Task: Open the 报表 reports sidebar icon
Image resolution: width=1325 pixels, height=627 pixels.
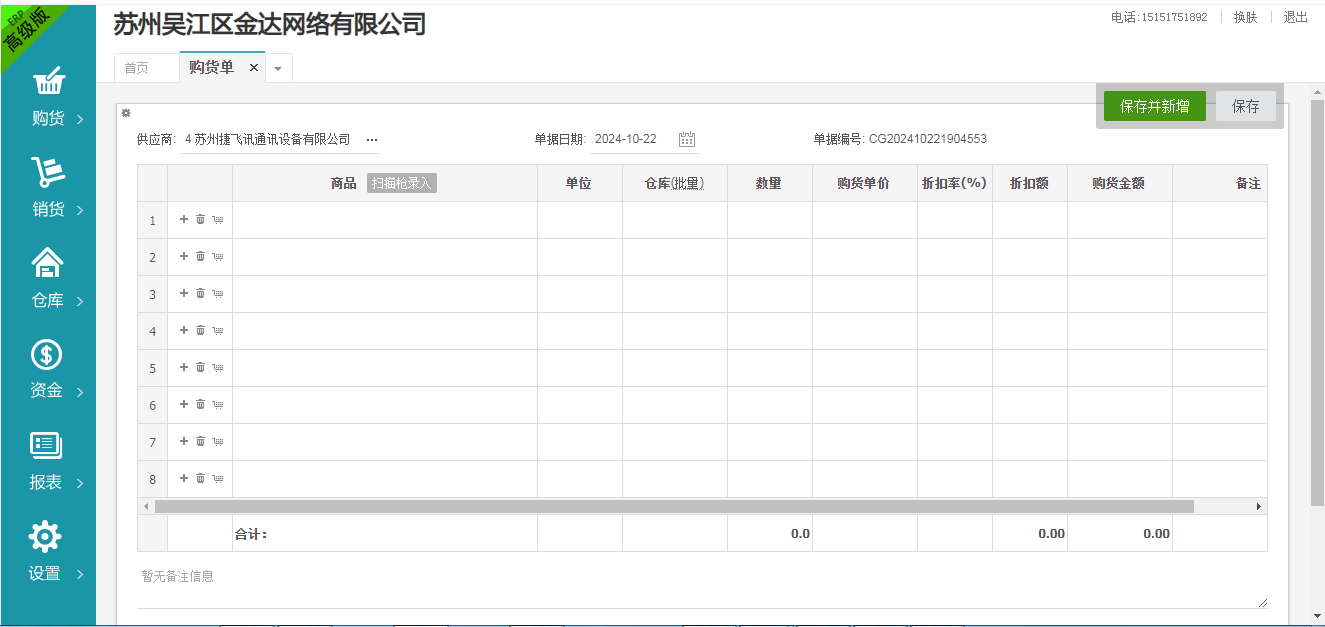Action: (x=47, y=446)
